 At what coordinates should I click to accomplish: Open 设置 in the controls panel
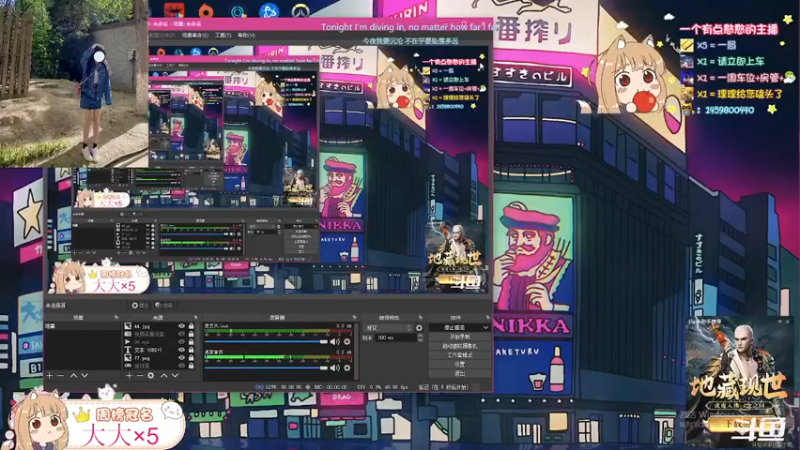pos(460,364)
